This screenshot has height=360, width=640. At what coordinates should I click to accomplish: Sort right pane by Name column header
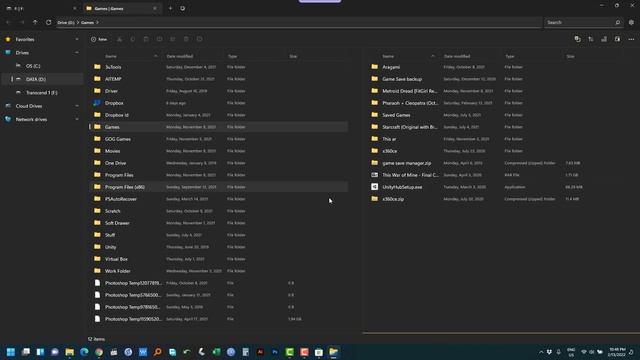[388, 56]
